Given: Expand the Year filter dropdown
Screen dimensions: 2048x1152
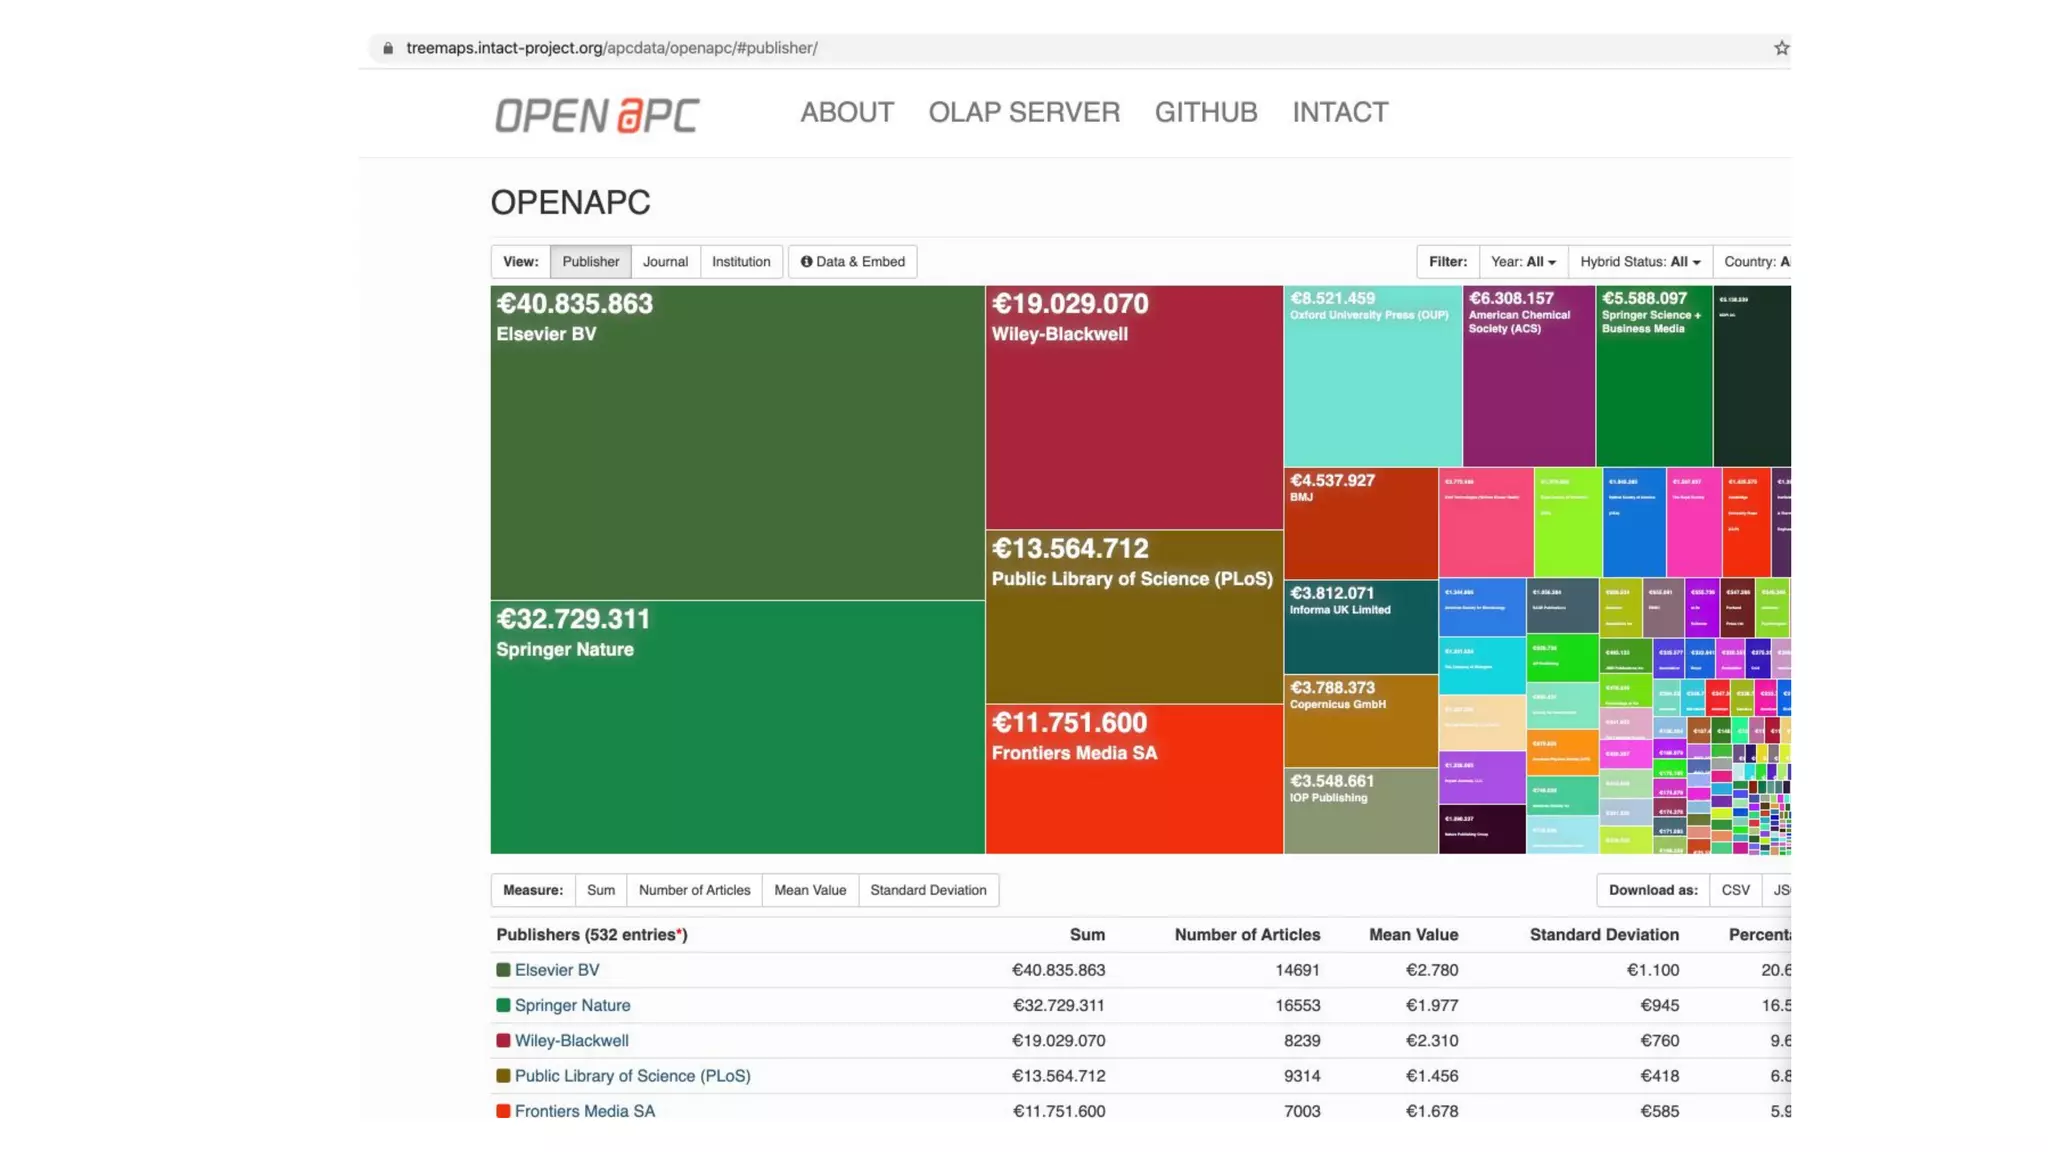Looking at the screenshot, I should coord(1522,262).
